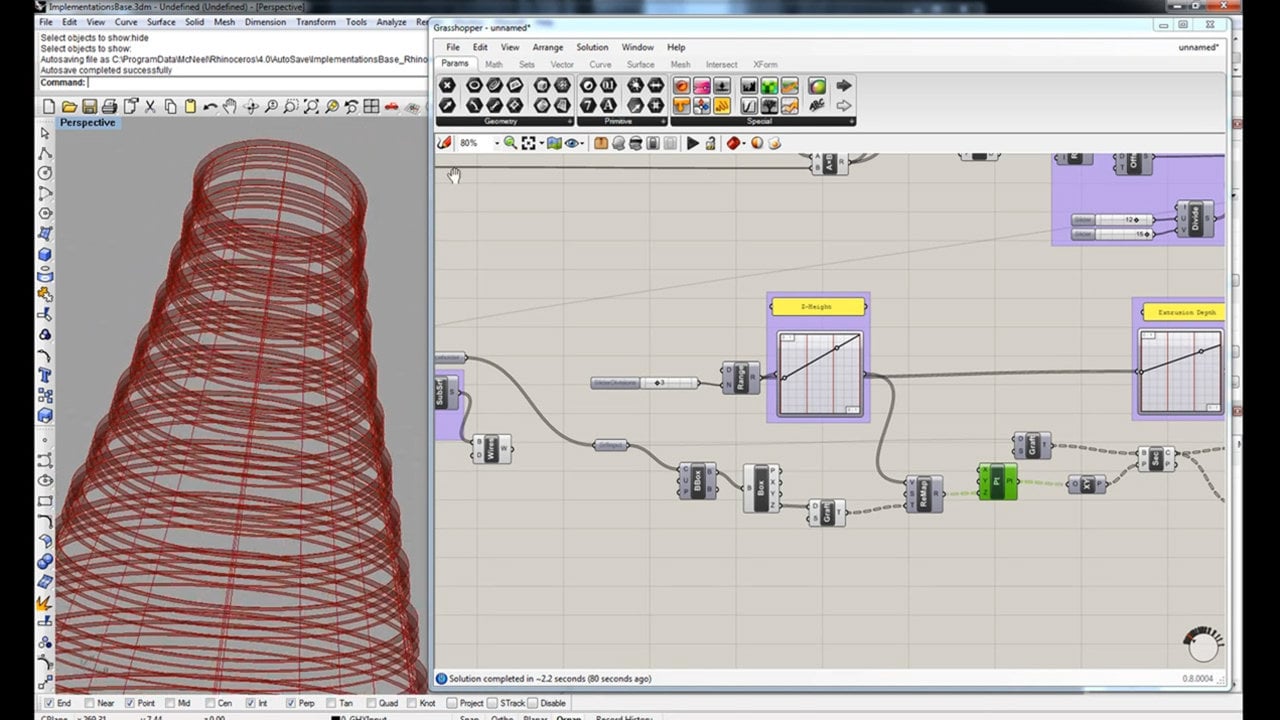Click the slider showing value 12
Screen dimensions: 1280x720
point(1113,220)
